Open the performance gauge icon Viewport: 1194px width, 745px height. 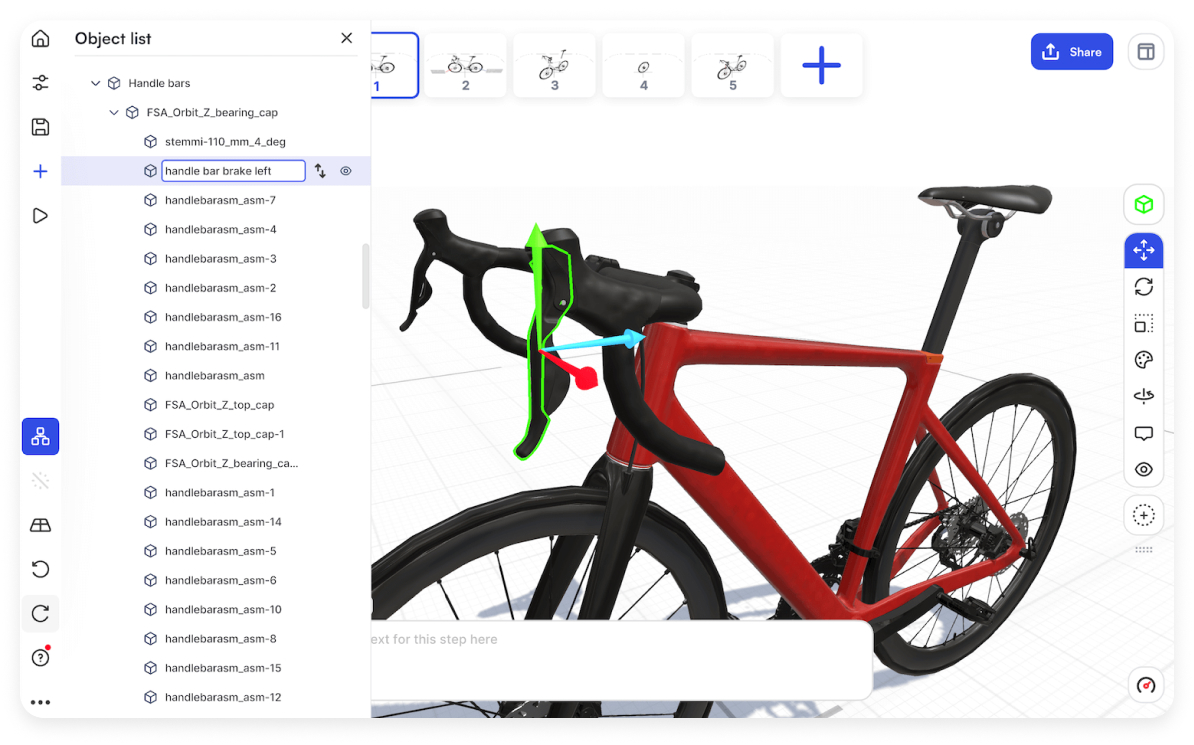1145,686
